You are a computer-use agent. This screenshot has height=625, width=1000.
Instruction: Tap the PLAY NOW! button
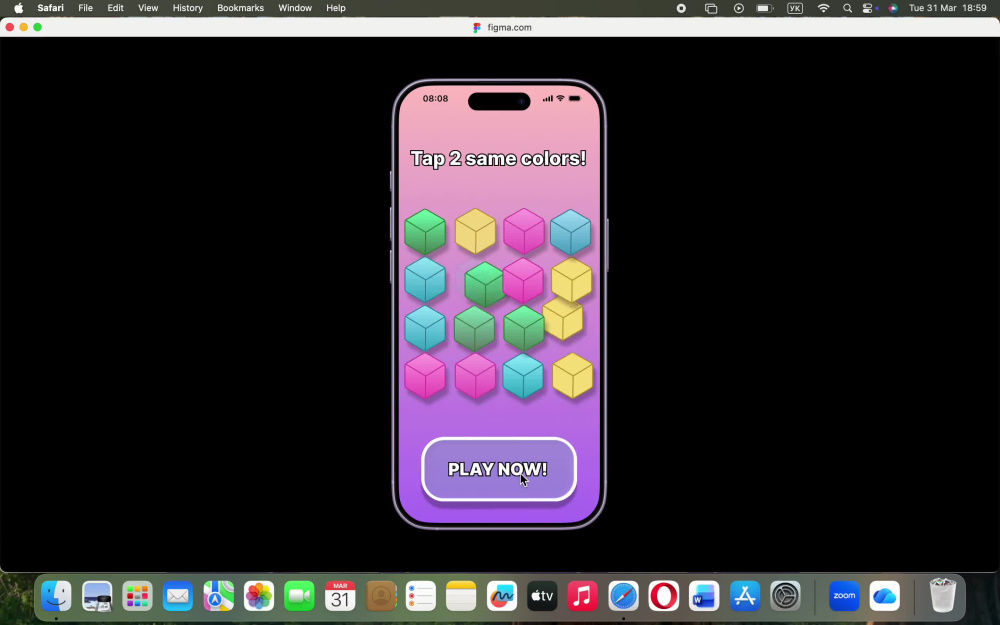pos(499,469)
